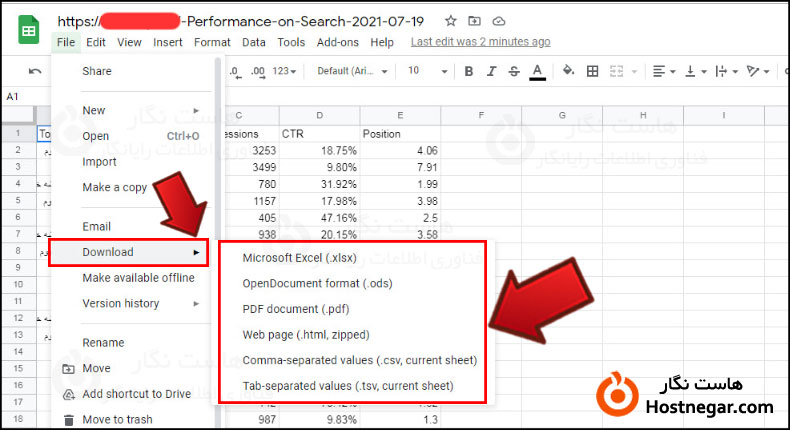Open the Format menu
Viewport: 790px width, 430px height.
[212, 42]
